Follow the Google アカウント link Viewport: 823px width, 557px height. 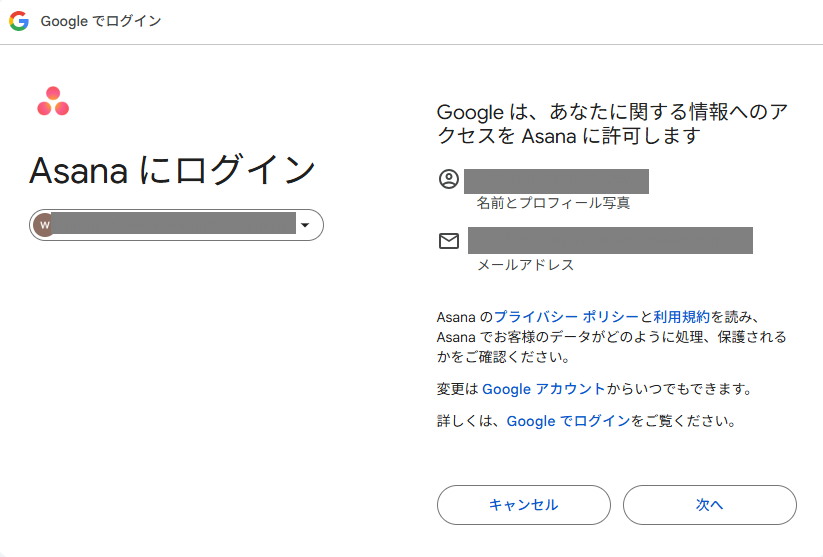(543, 388)
